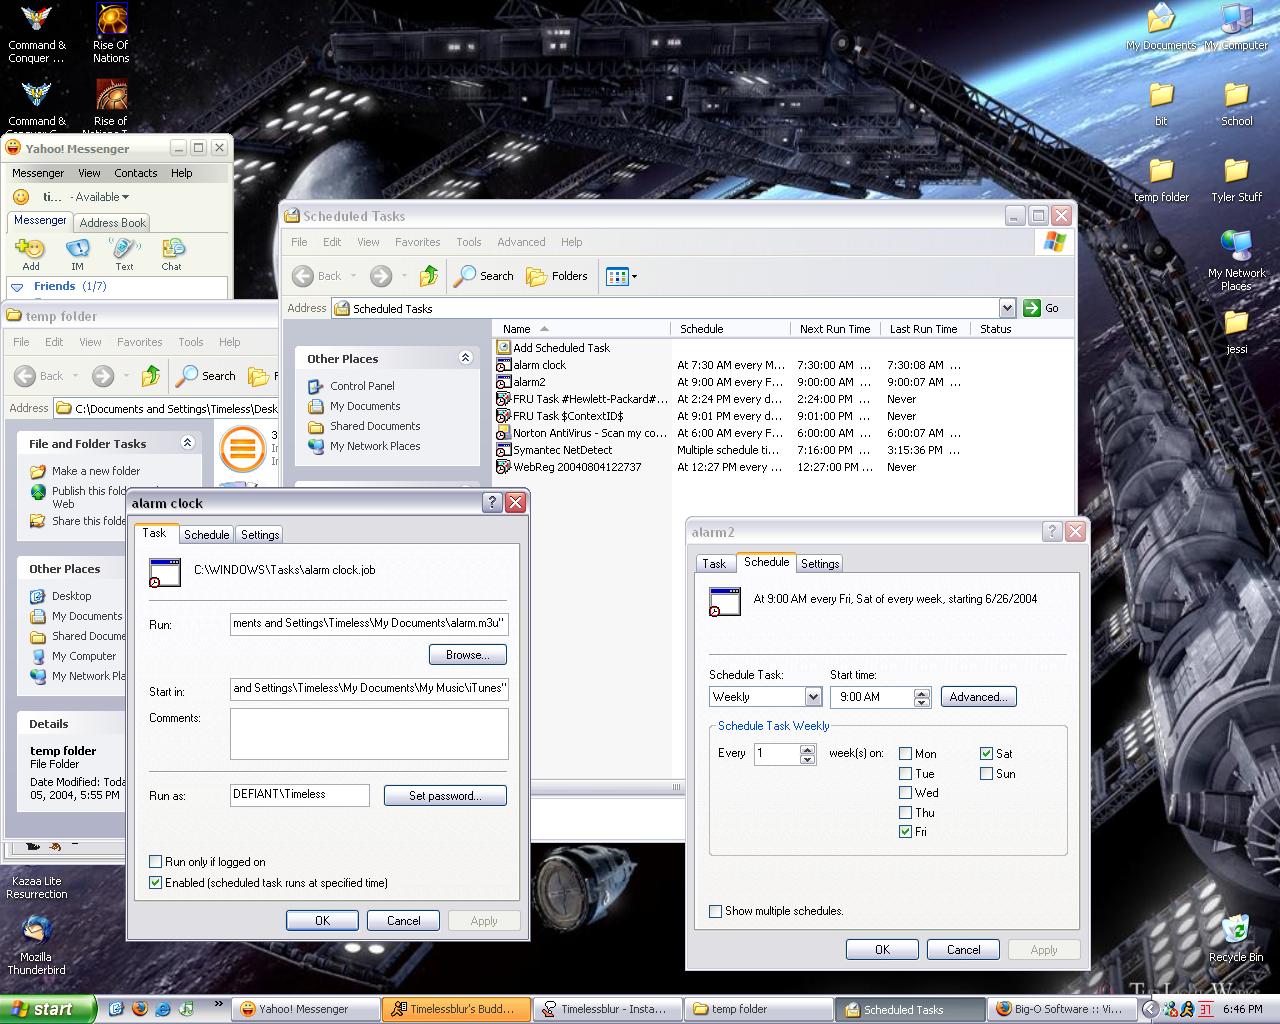The image size is (1280, 1024).
Task: Click OK in the alarm clock dialog
Action: click(x=322, y=921)
